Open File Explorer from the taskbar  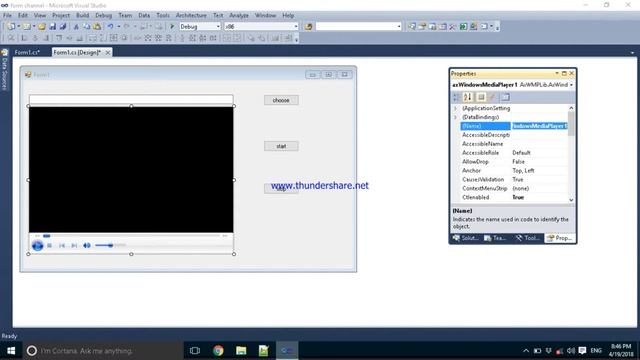click(241, 351)
